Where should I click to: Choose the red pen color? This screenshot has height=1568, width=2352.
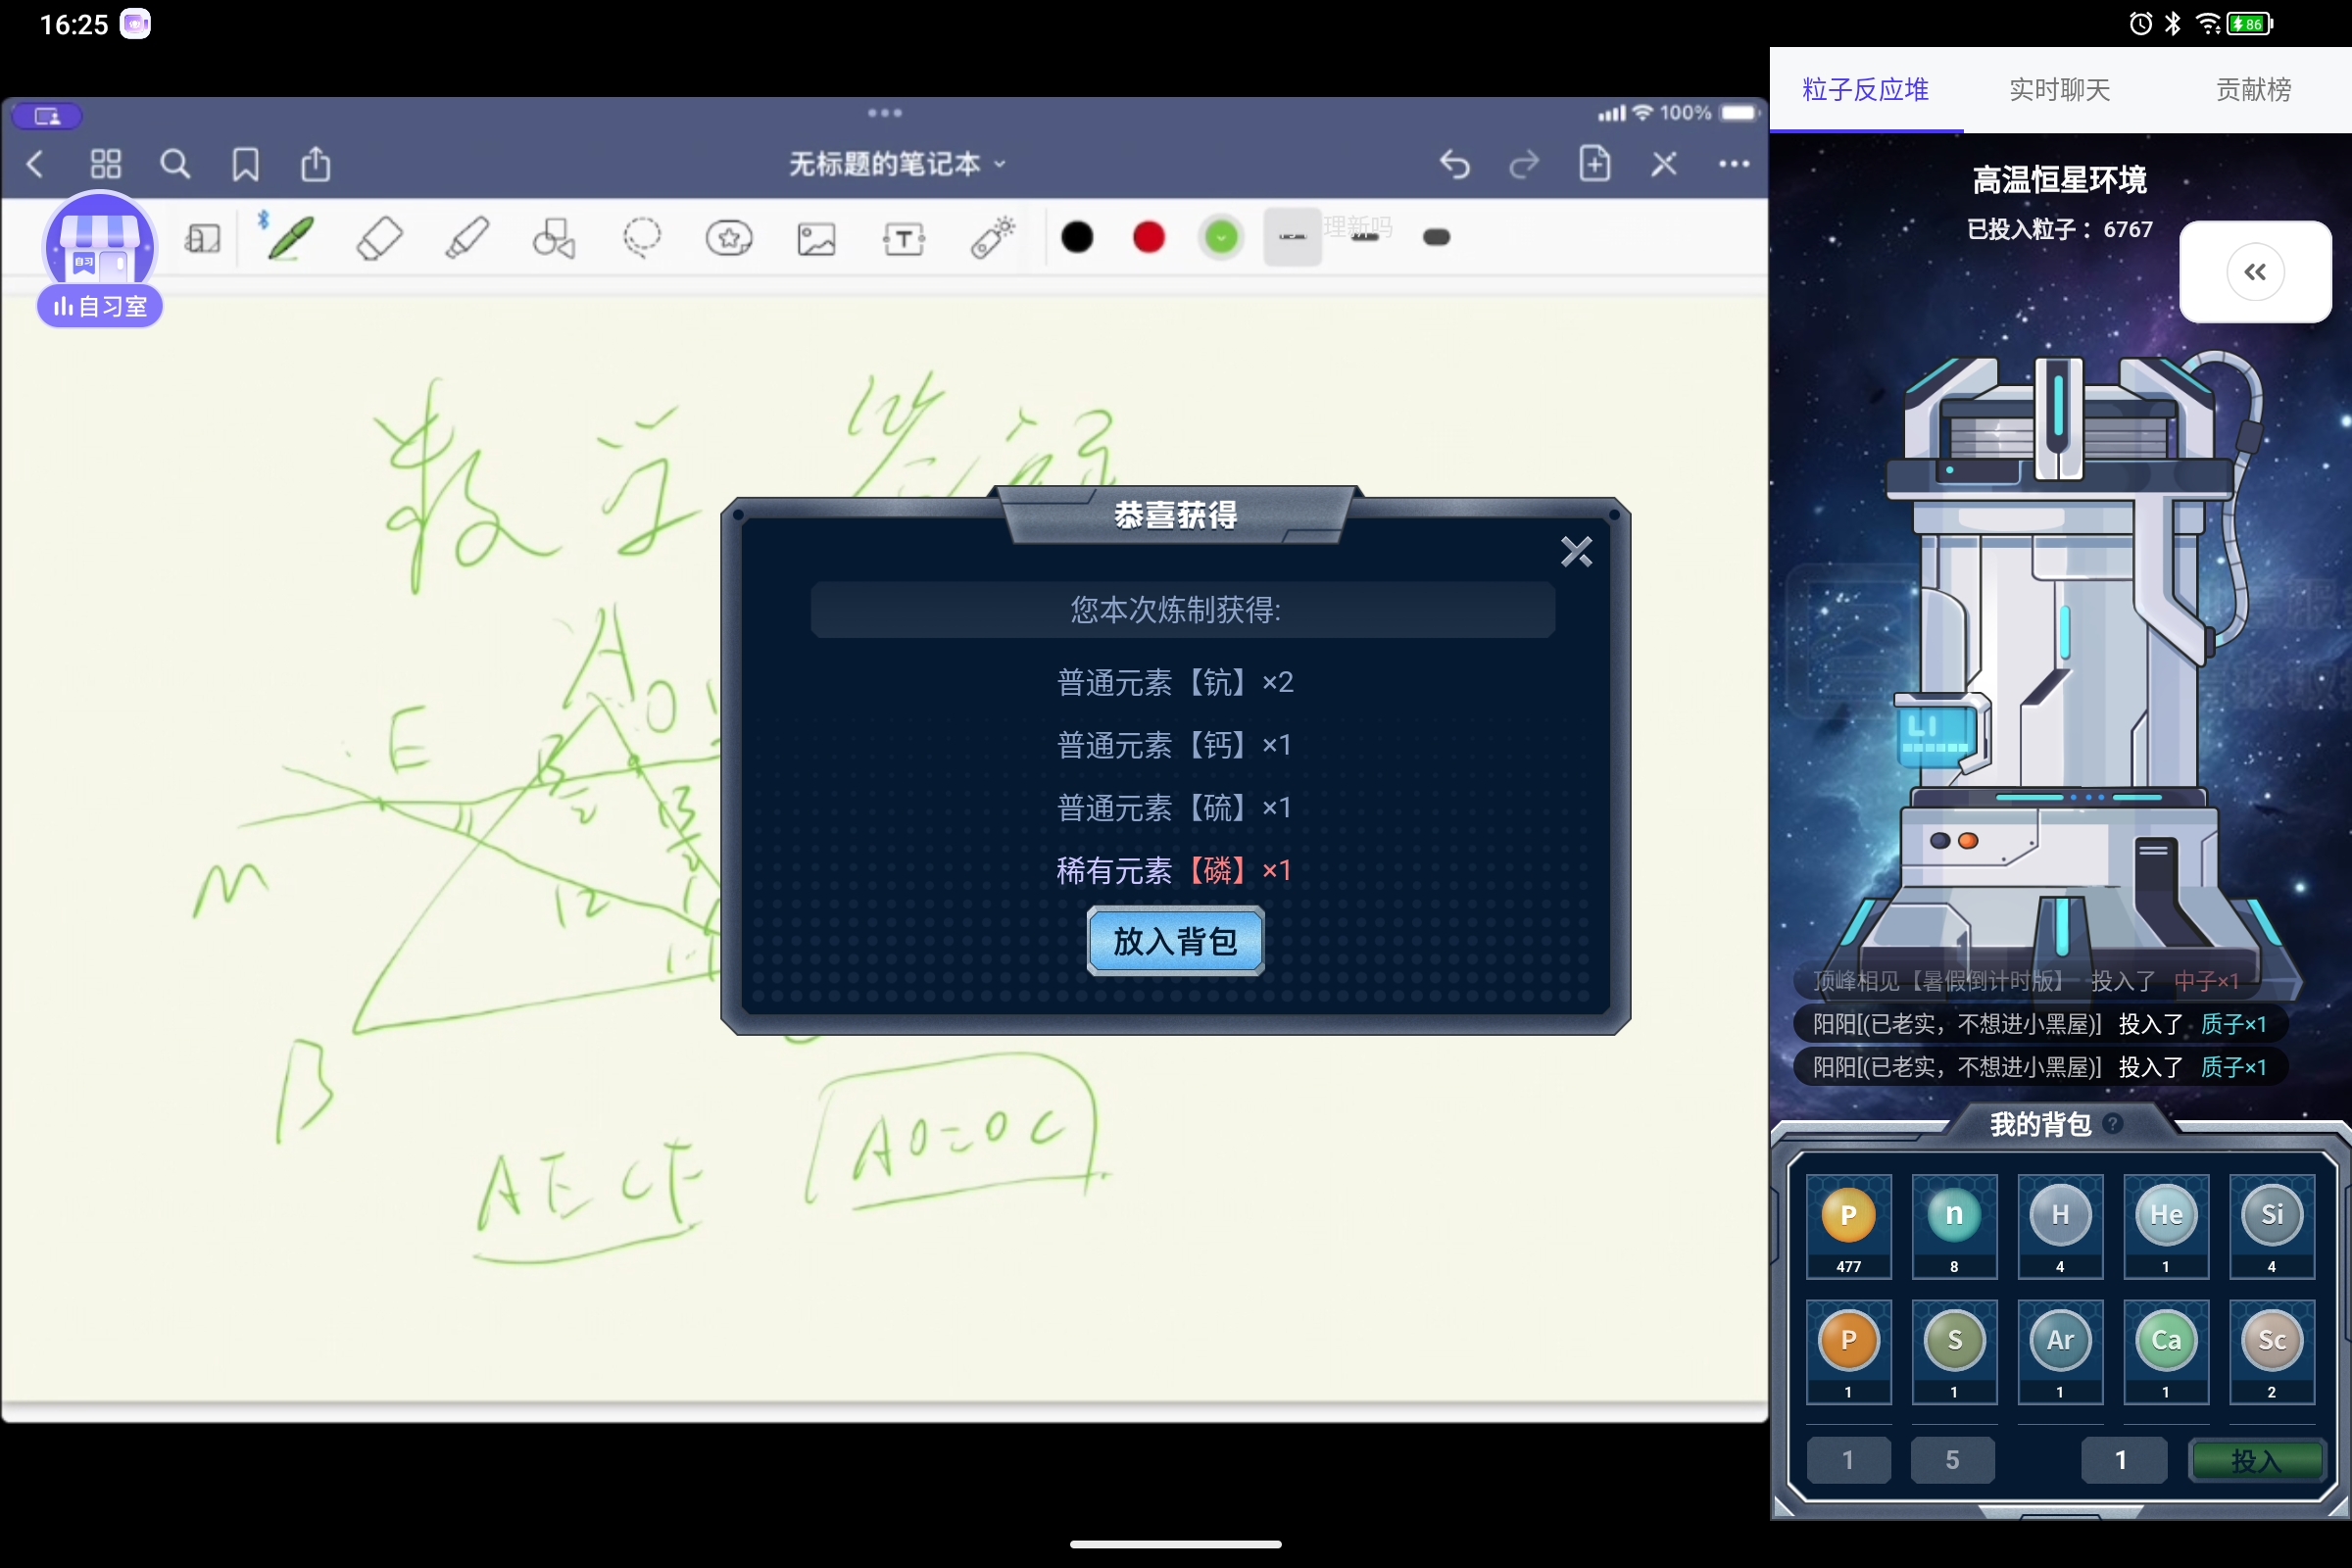tap(1148, 238)
